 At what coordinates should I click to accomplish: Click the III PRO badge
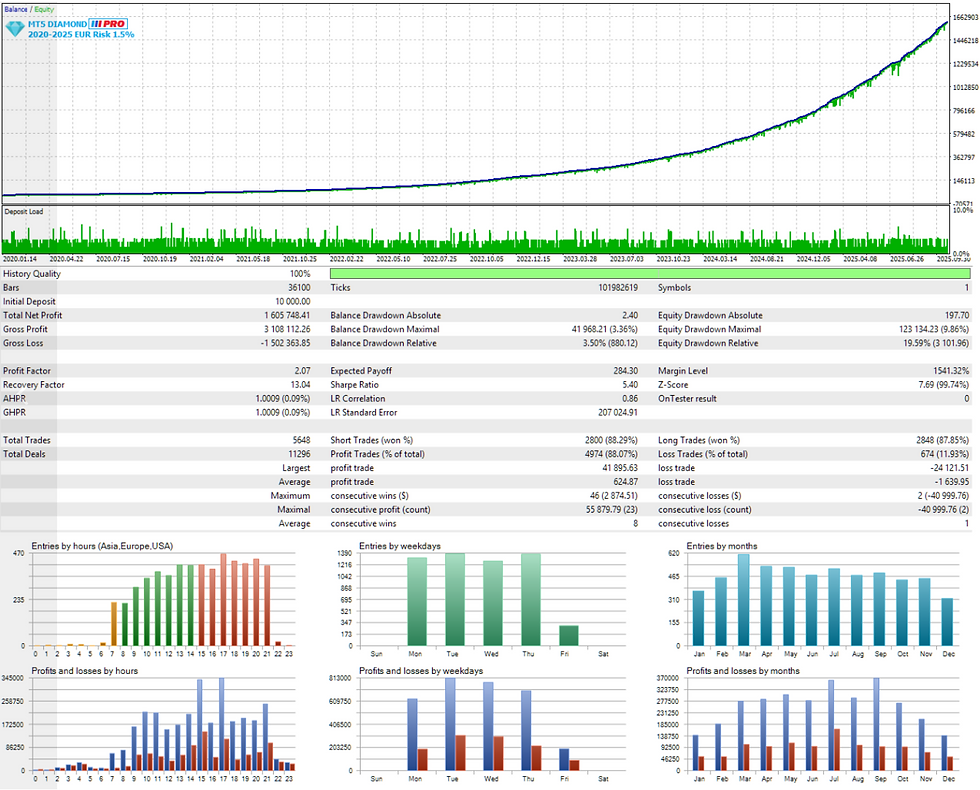coord(108,24)
